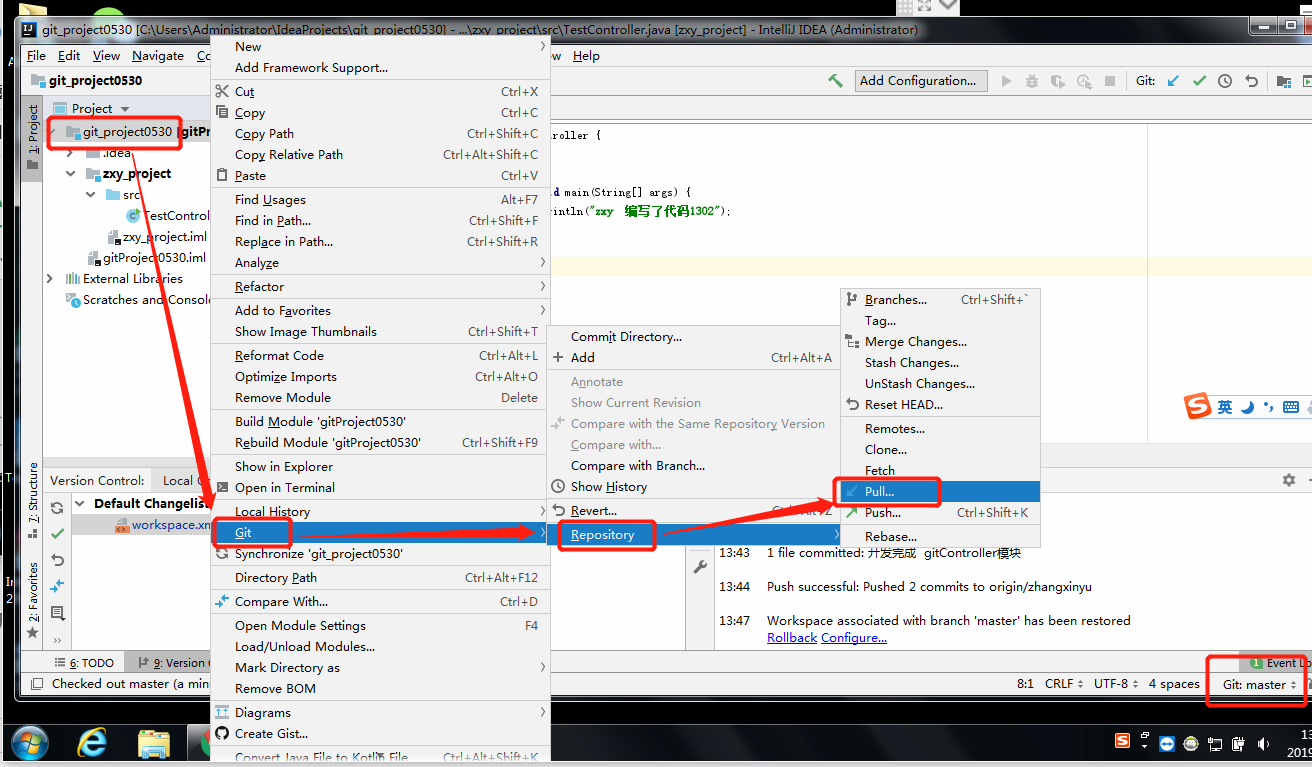Viewport: 1312px width, 767px height.
Task: Click the Add Configuration... button
Action: point(921,81)
